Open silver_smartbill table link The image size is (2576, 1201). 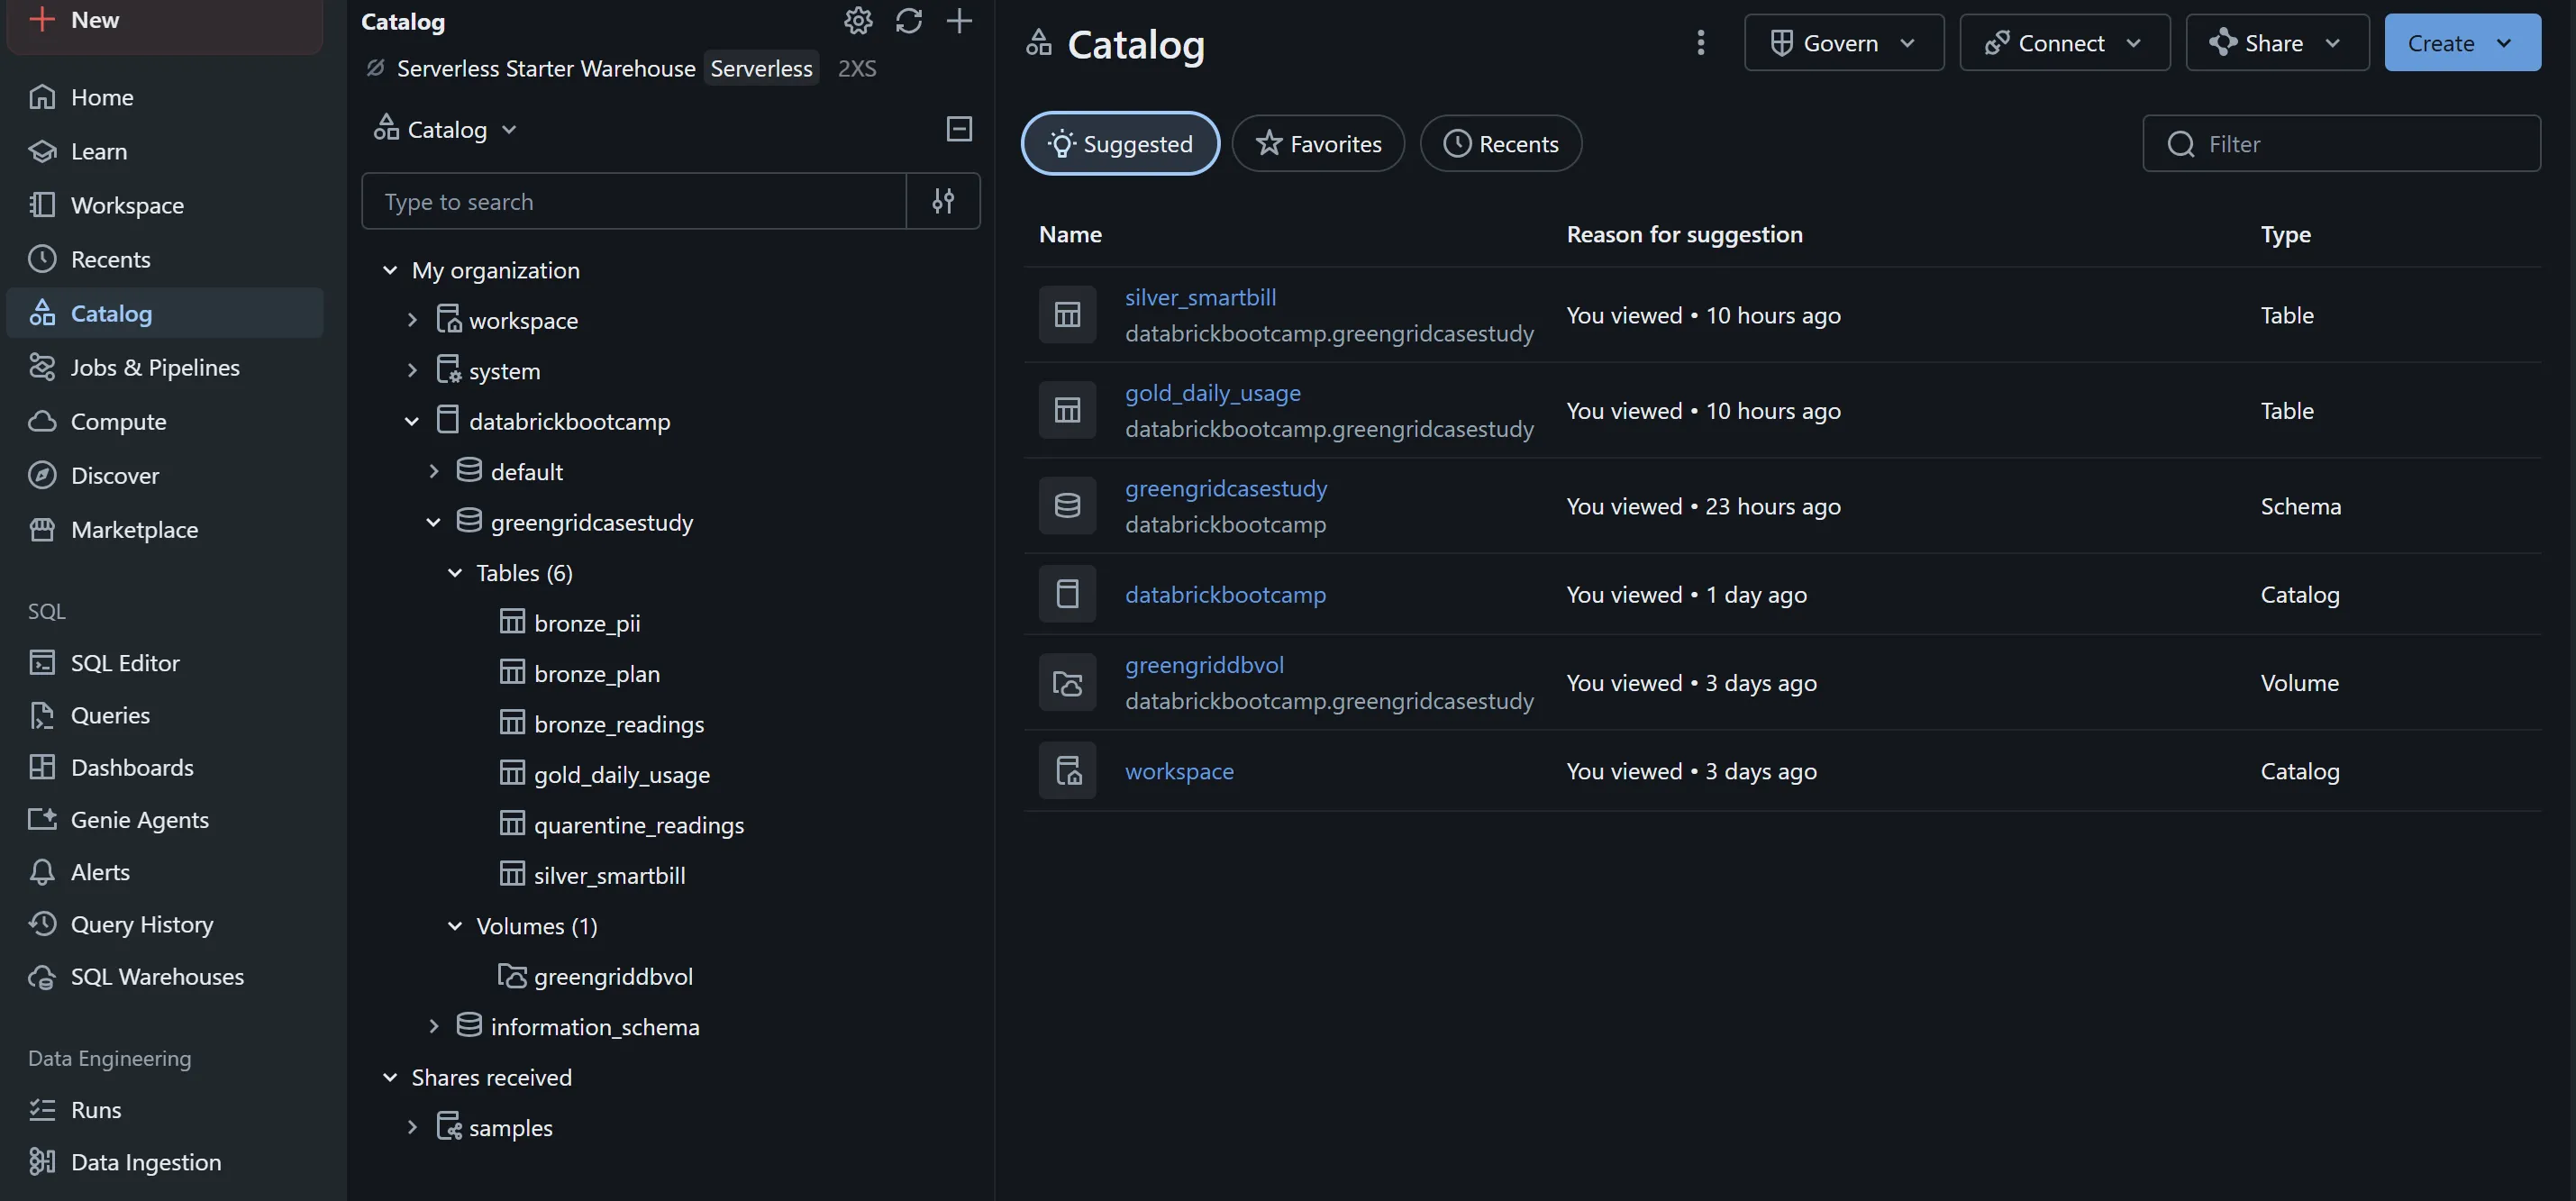1199,297
